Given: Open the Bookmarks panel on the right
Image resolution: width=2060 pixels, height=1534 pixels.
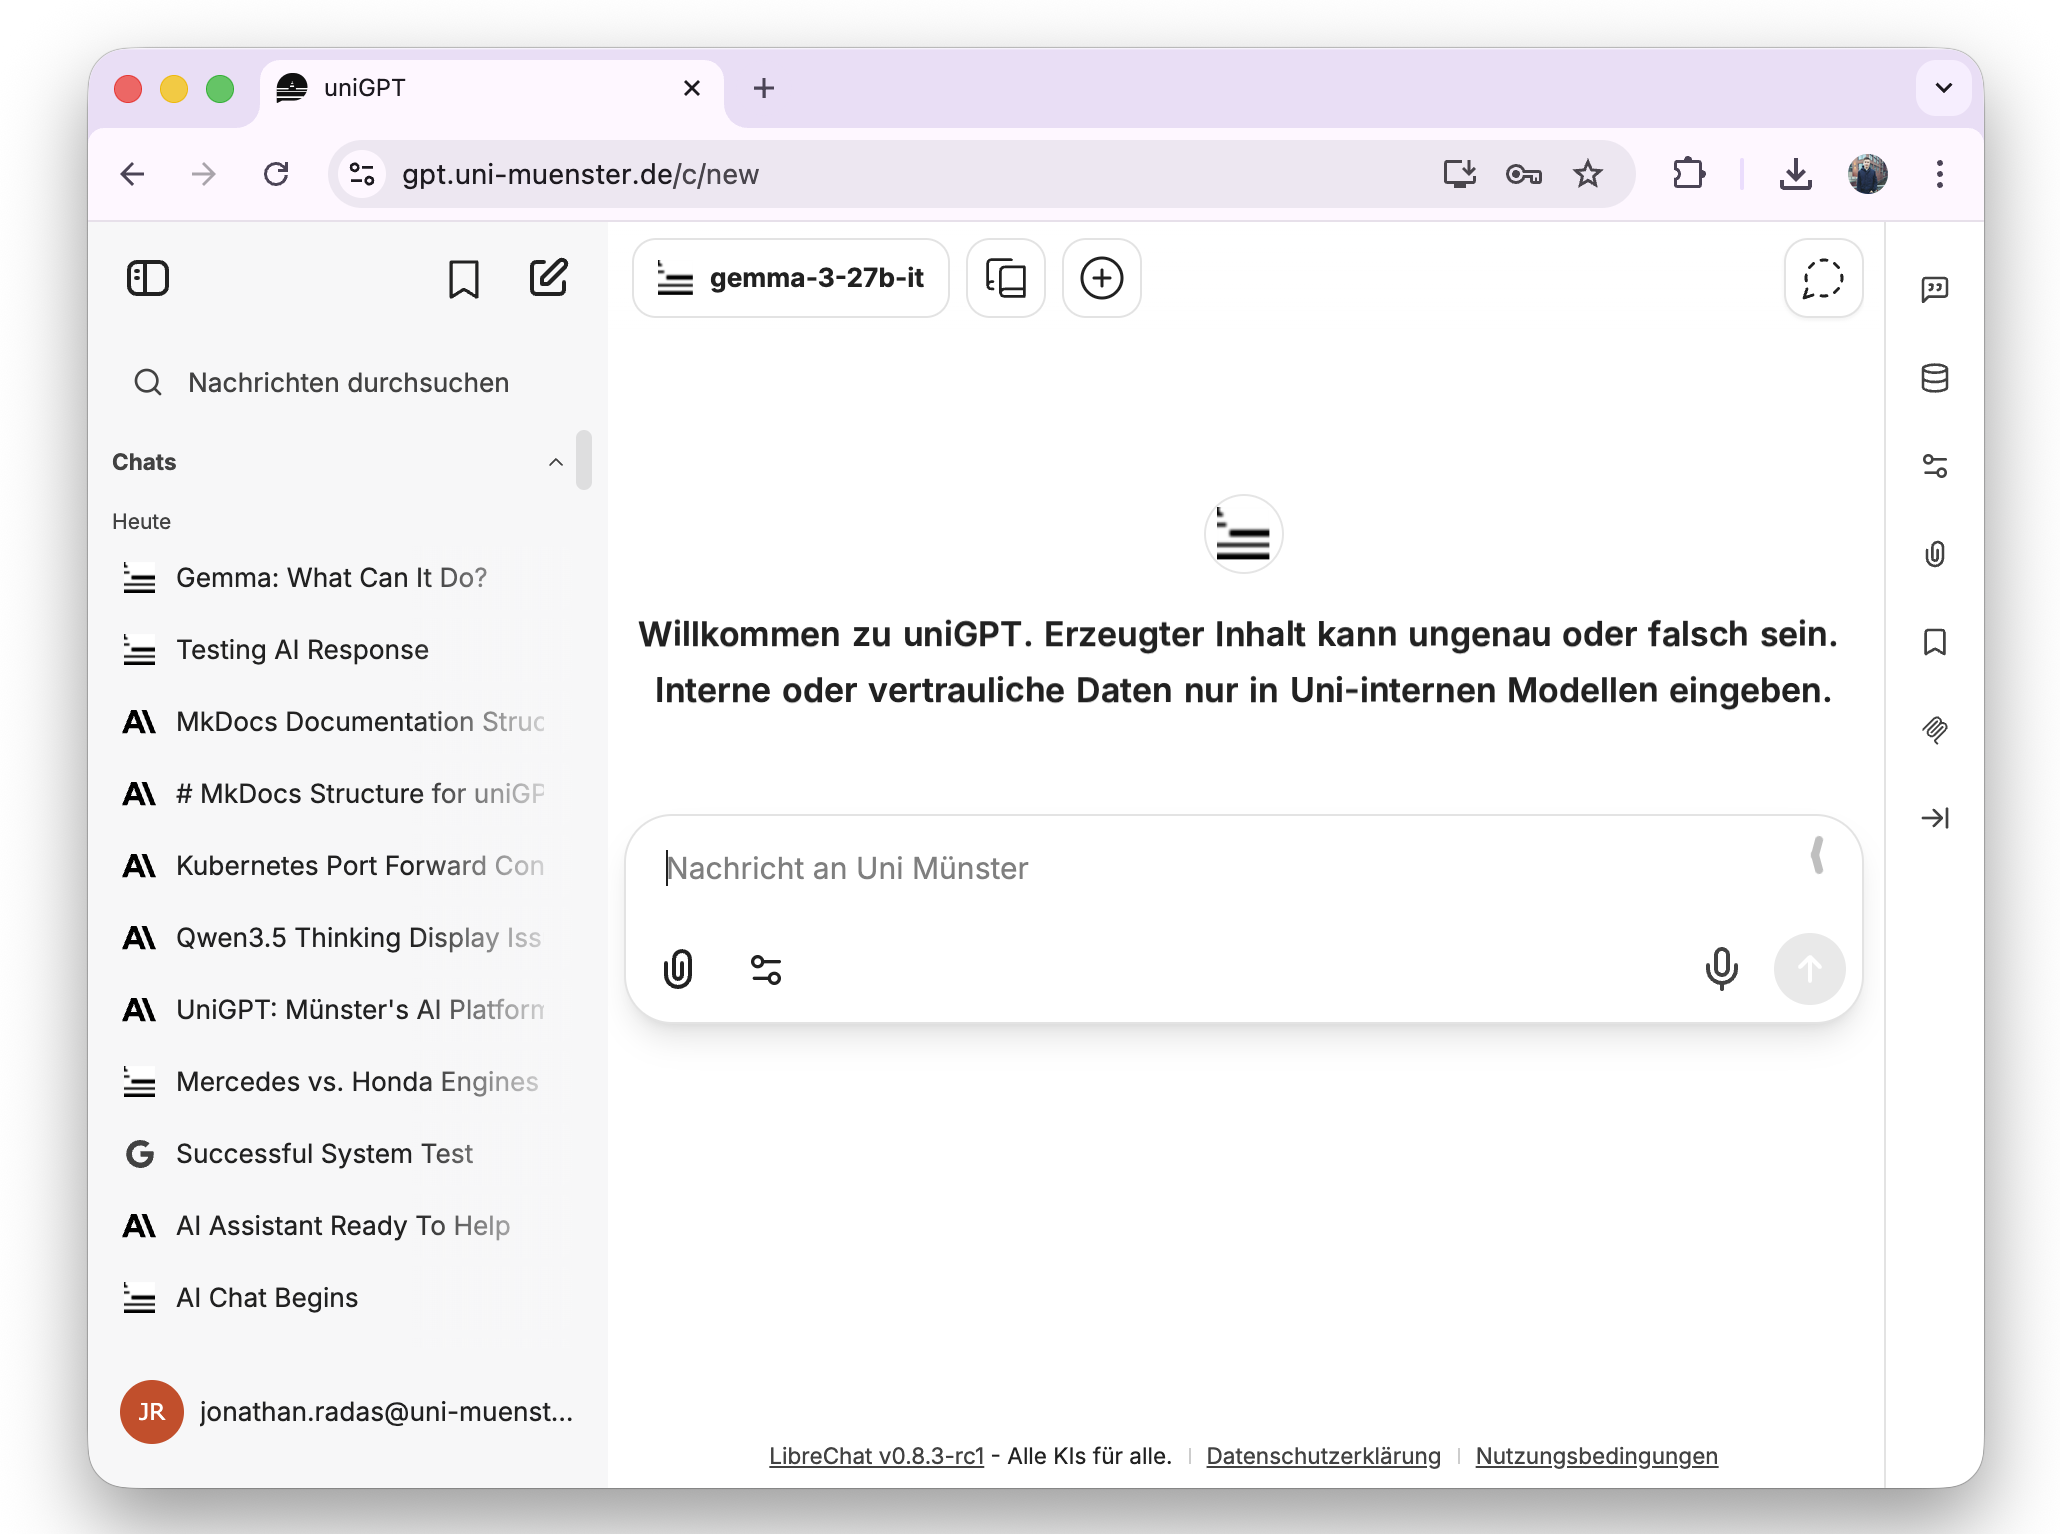Looking at the screenshot, I should point(1937,643).
